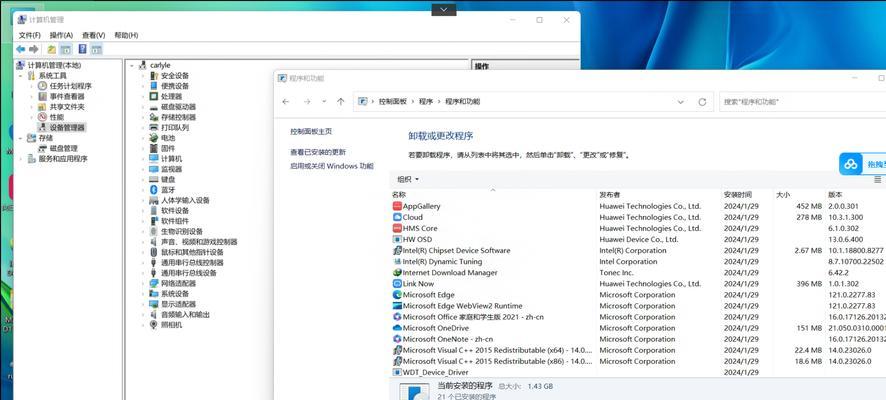Click the 启用或关闭 Windows 功能 link
886x400 pixels.
331,166
